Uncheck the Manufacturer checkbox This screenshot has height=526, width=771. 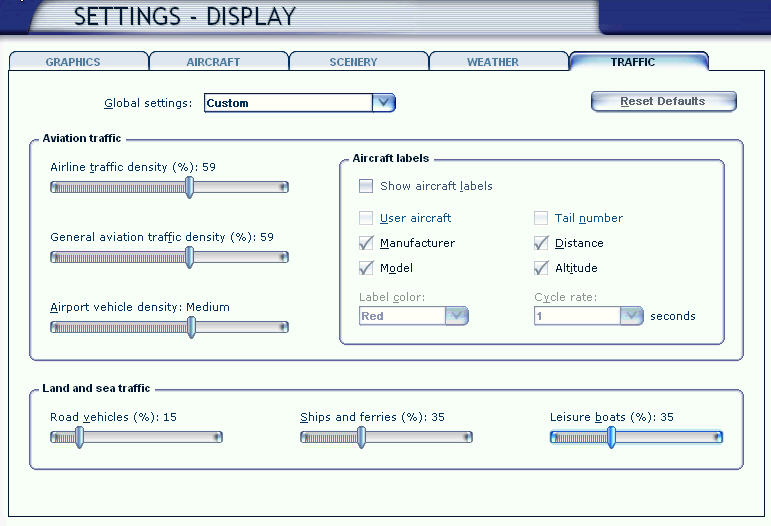coord(366,243)
